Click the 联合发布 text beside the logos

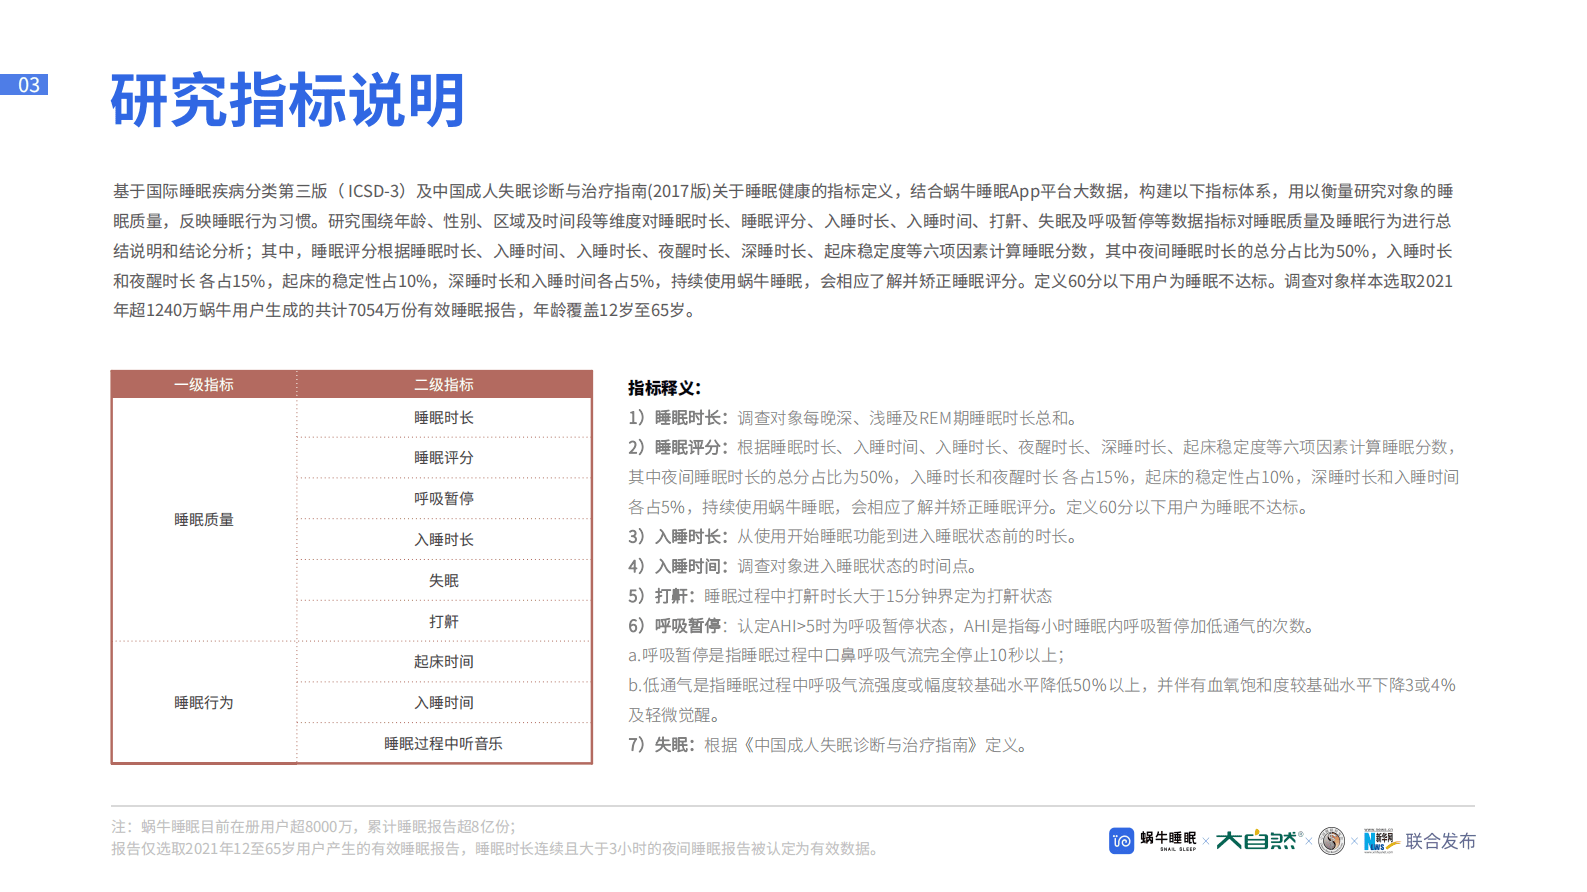tap(1440, 841)
